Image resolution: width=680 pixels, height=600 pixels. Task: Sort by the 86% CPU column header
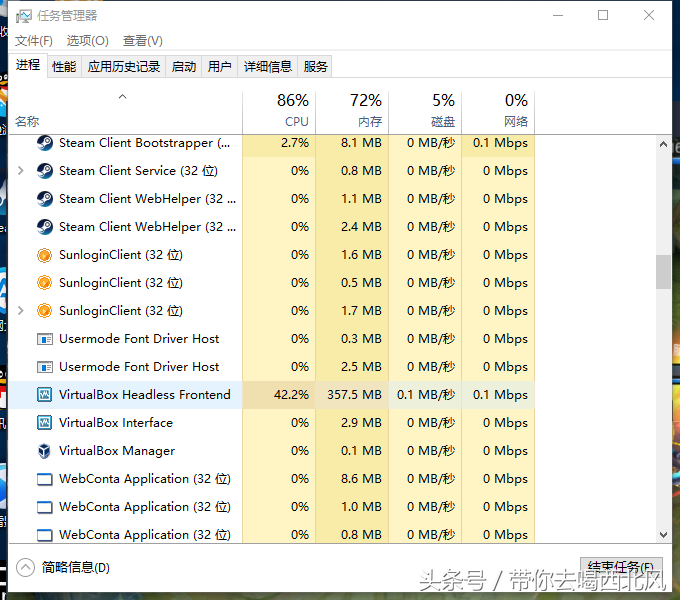[x=279, y=112]
